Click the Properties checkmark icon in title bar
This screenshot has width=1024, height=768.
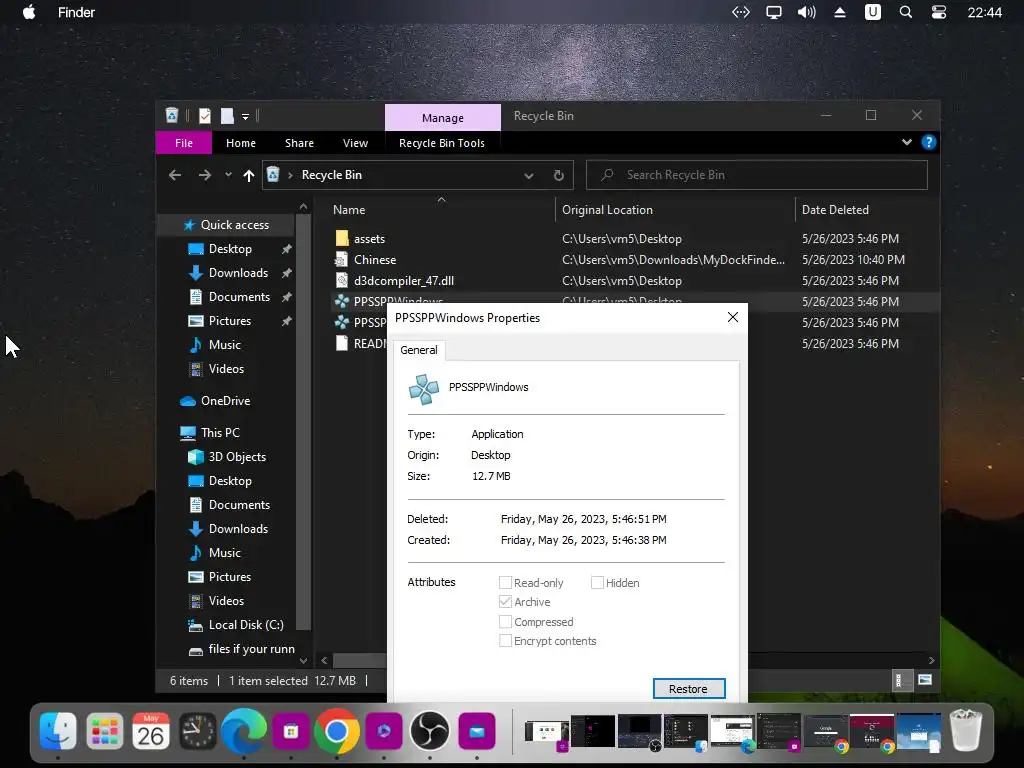pyautogui.click(x=204, y=116)
